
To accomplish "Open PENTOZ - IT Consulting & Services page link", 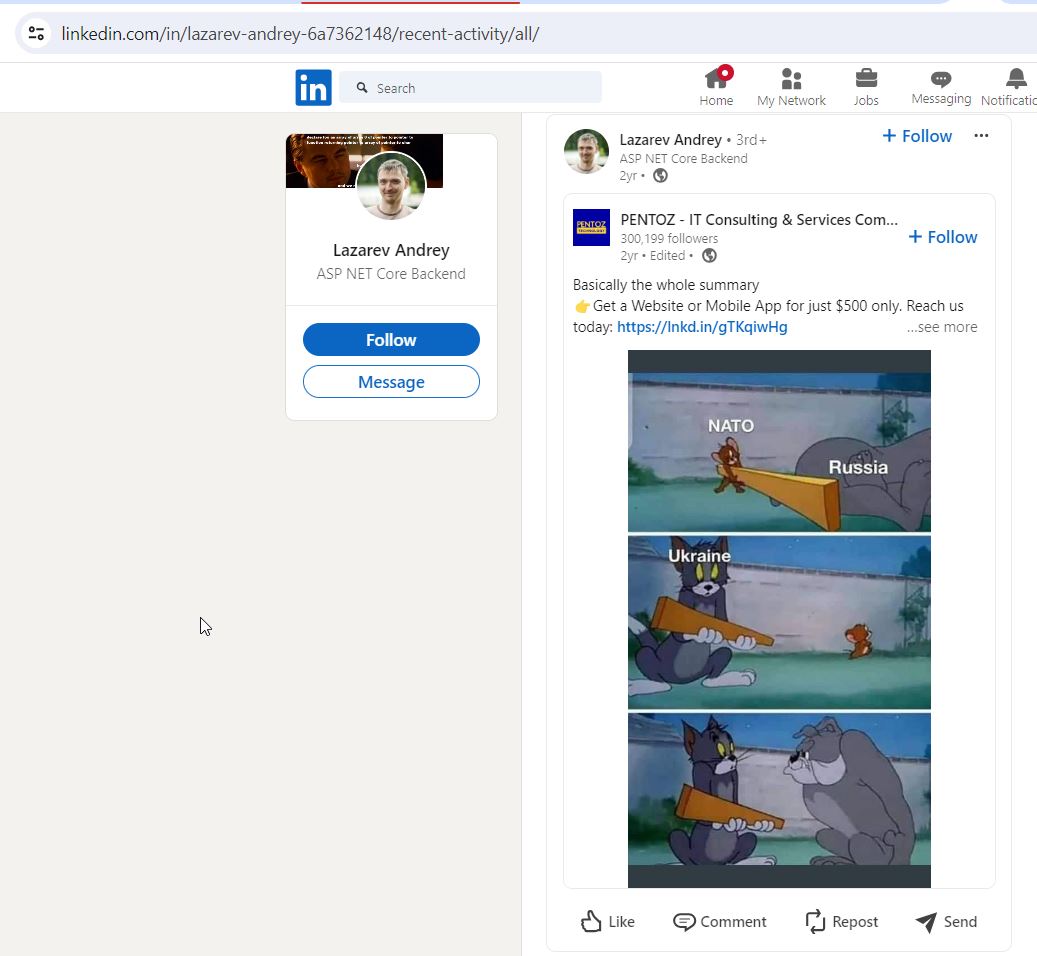I will point(759,219).
